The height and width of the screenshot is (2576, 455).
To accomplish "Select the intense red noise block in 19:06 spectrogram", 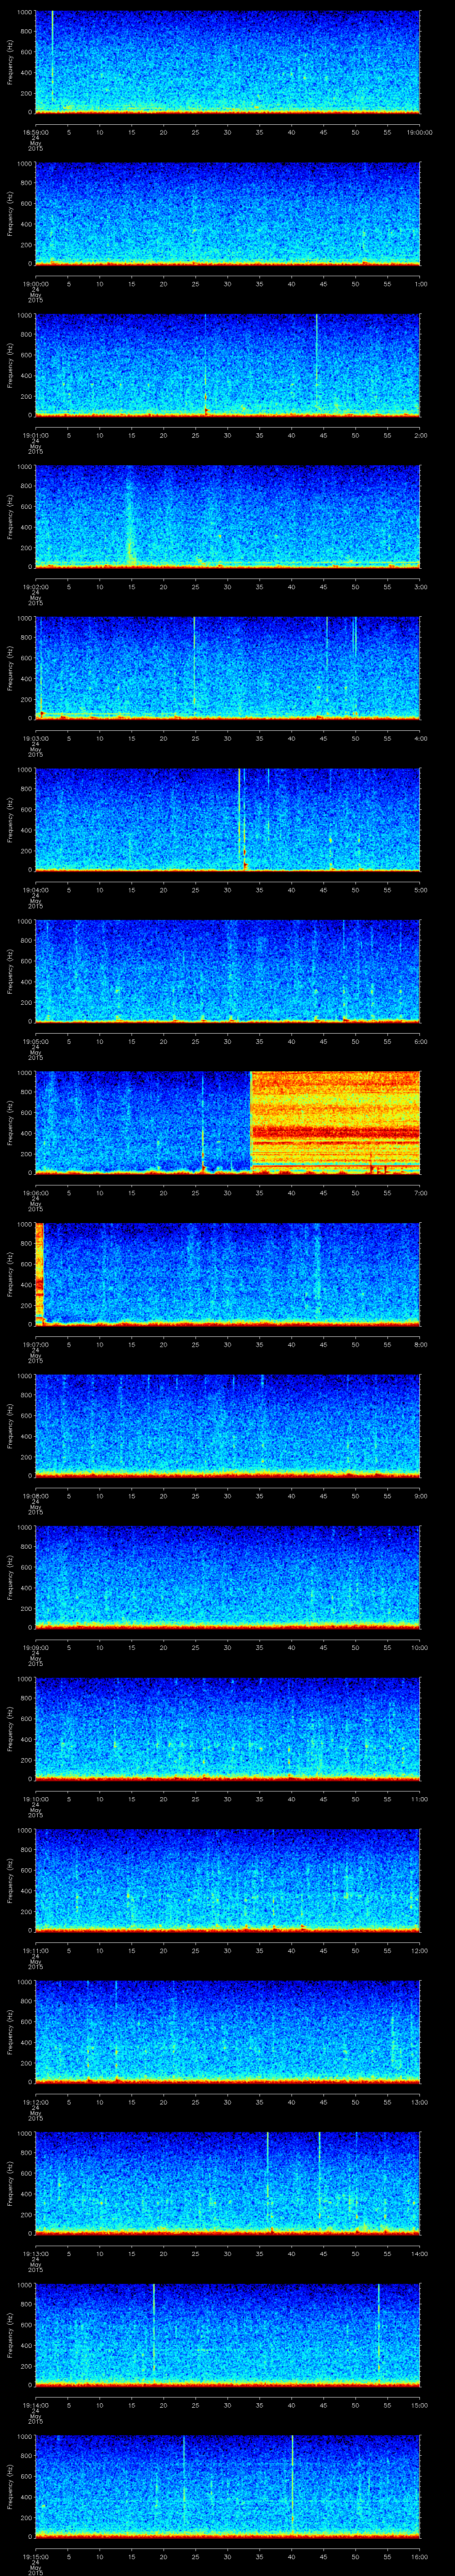I will [x=334, y=1120].
